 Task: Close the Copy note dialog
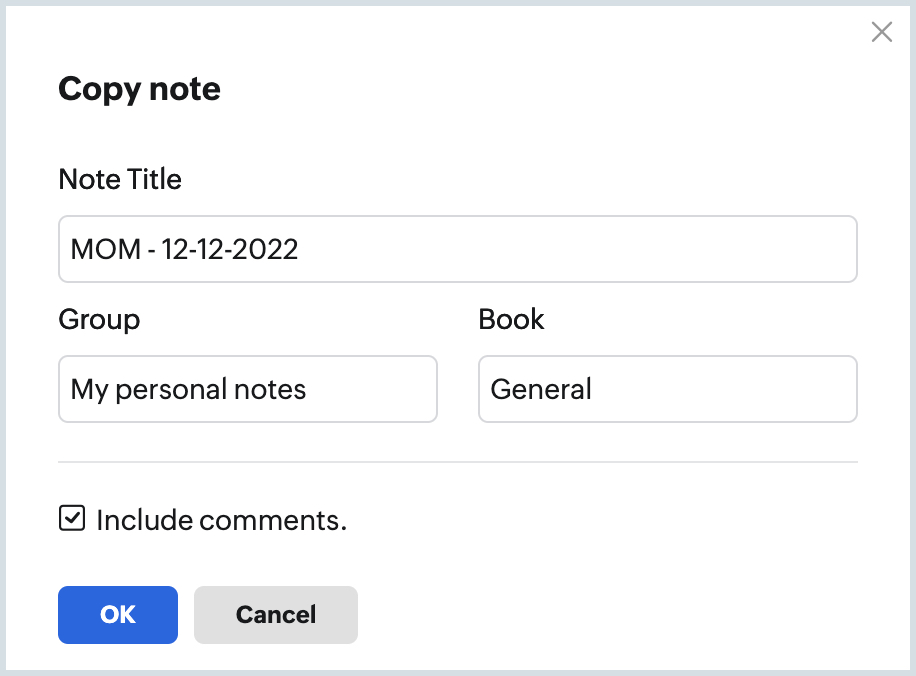[881, 32]
